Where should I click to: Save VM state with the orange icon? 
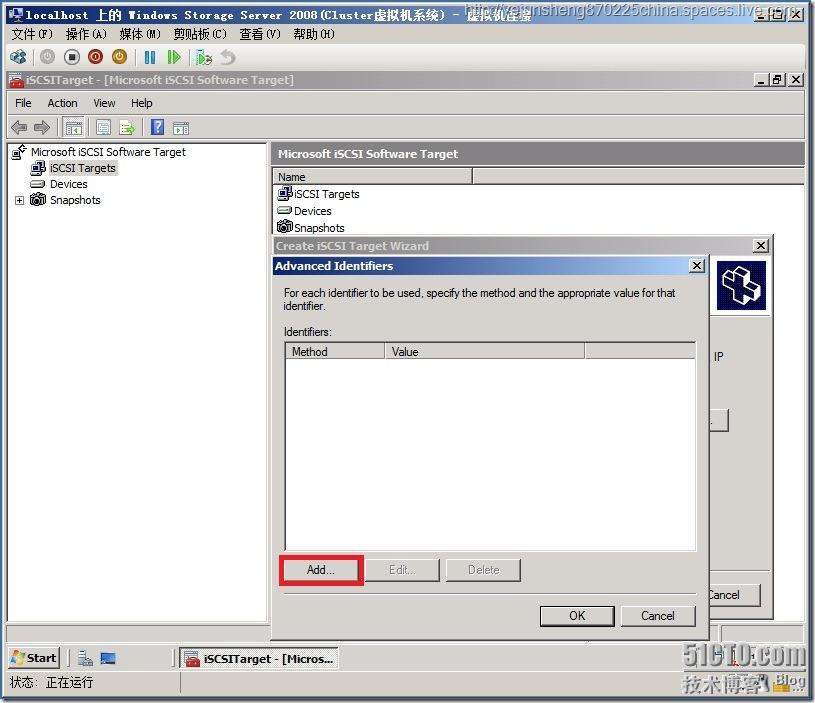(120, 57)
